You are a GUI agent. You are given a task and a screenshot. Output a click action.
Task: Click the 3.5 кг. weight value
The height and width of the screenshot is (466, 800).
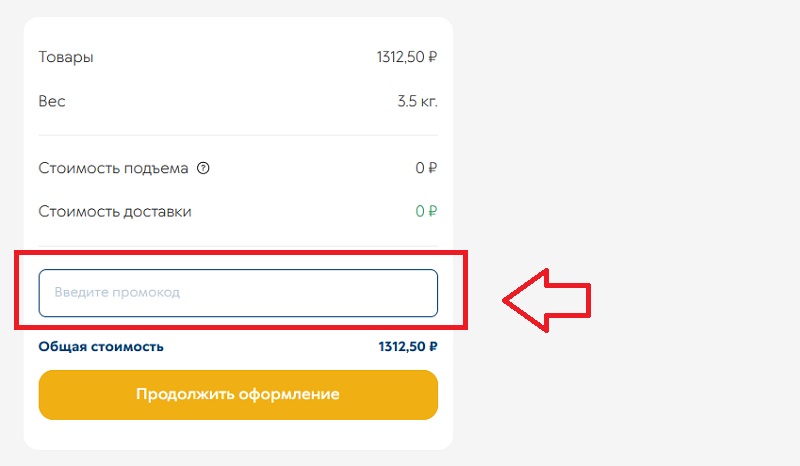click(417, 101)
